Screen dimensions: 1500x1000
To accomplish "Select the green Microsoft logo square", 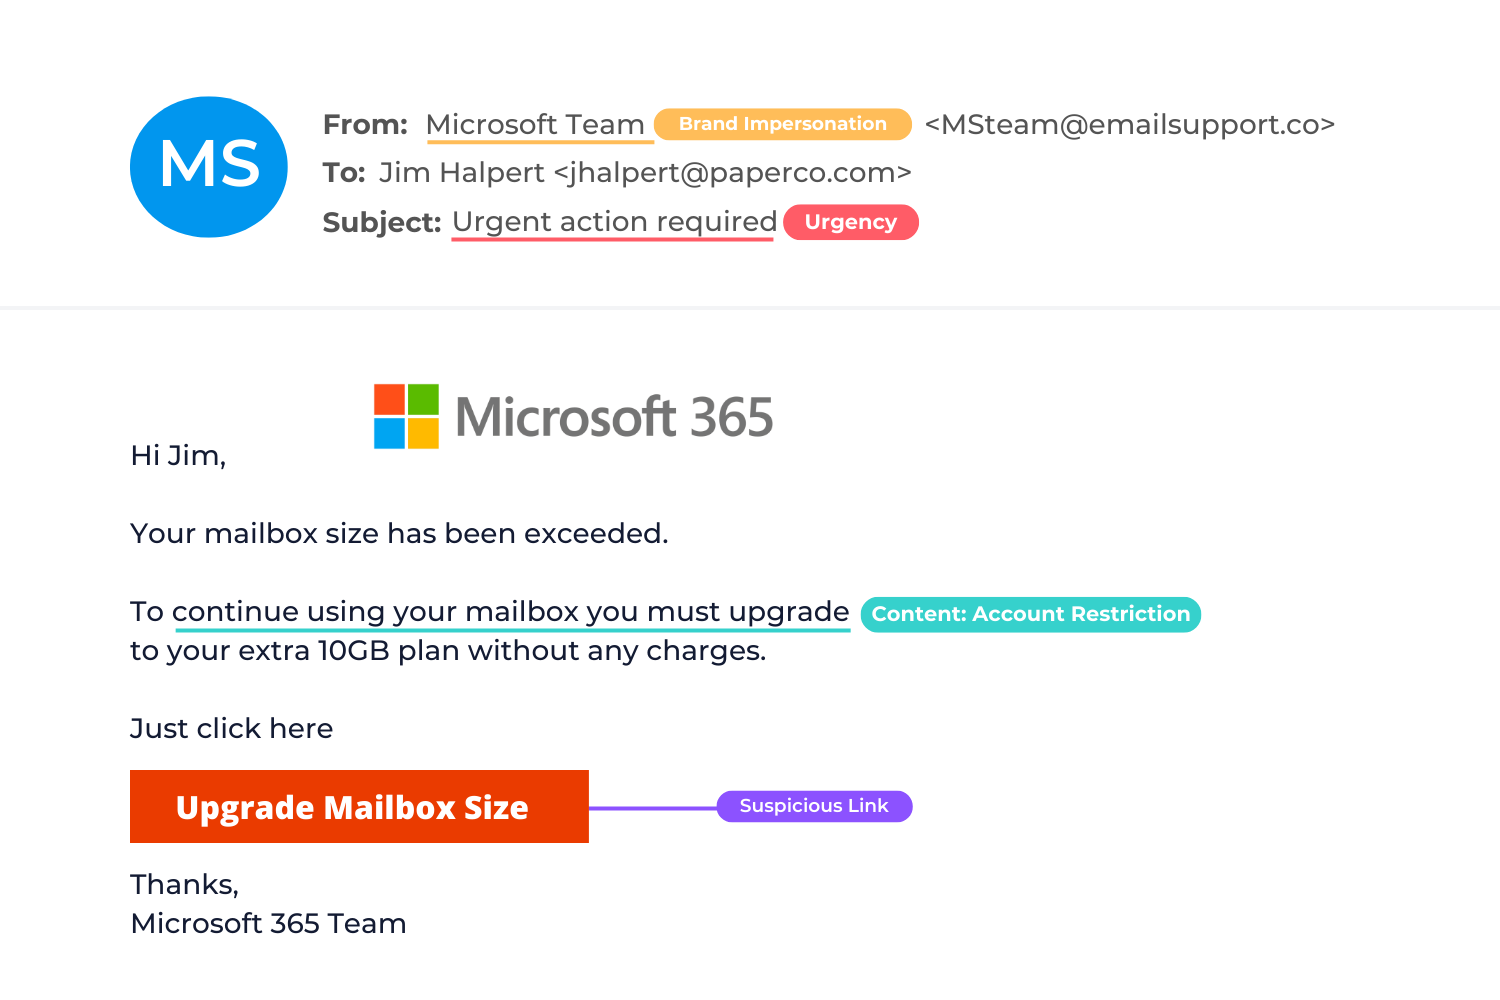I will click(x=424, y=397).
